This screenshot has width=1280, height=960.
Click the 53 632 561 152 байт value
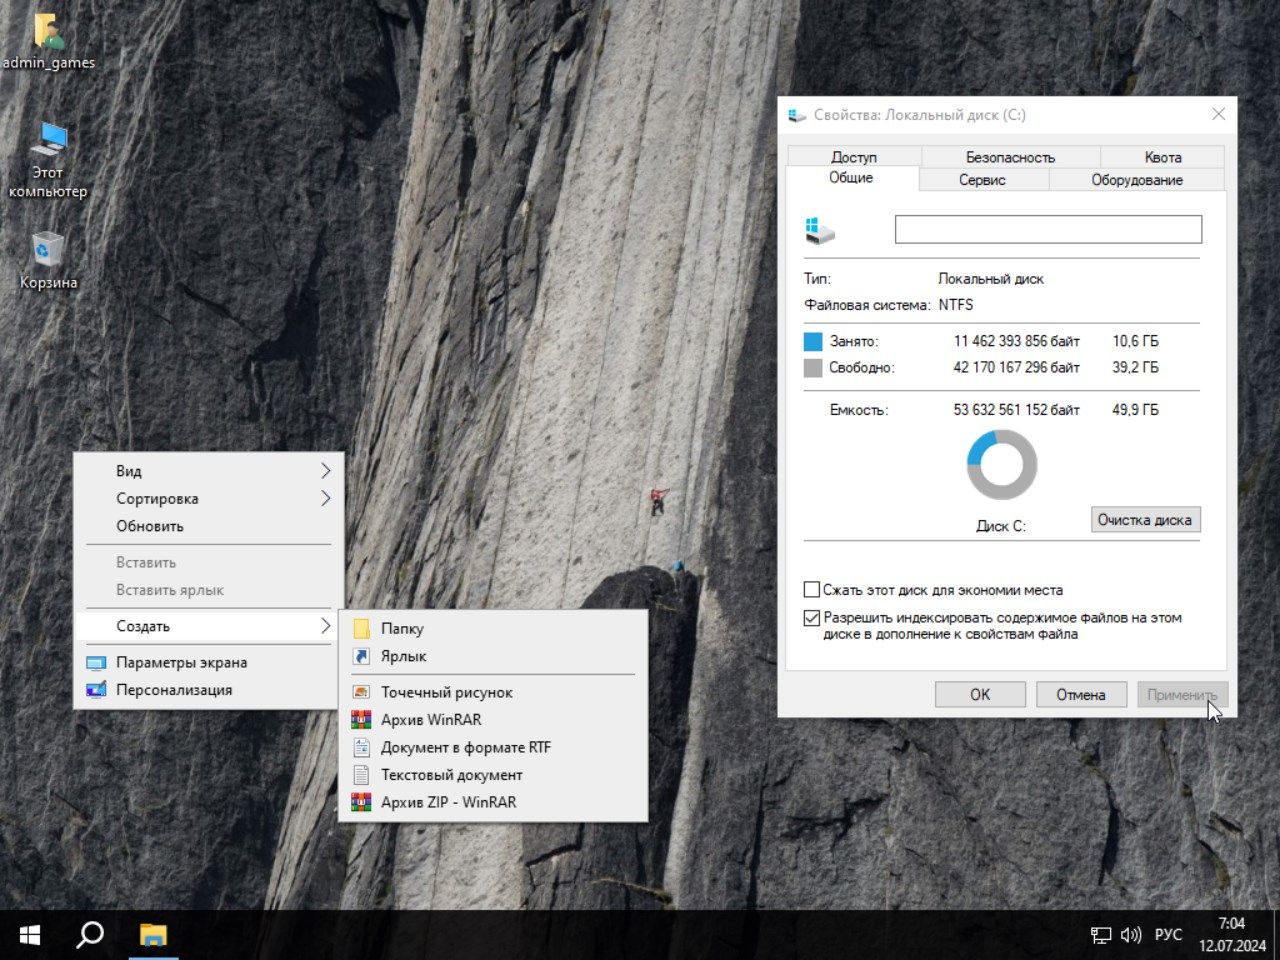(x=1017, y=410)
